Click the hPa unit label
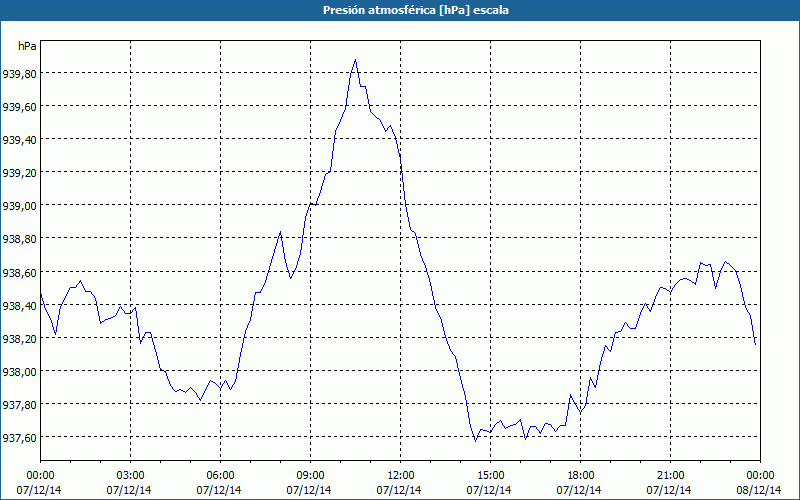The width and height of the screenshot is (800, 500). tap(27, 46)
